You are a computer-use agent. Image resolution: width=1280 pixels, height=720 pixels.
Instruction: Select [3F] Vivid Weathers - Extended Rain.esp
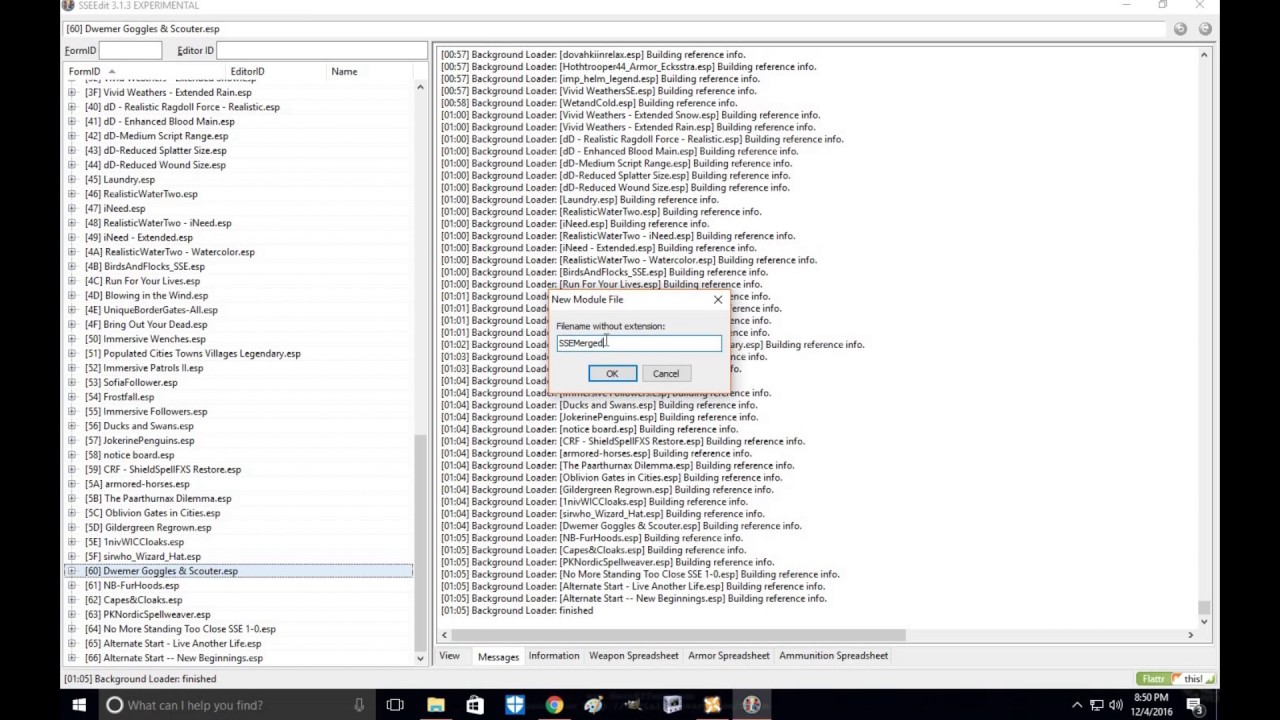pos(168,93)
